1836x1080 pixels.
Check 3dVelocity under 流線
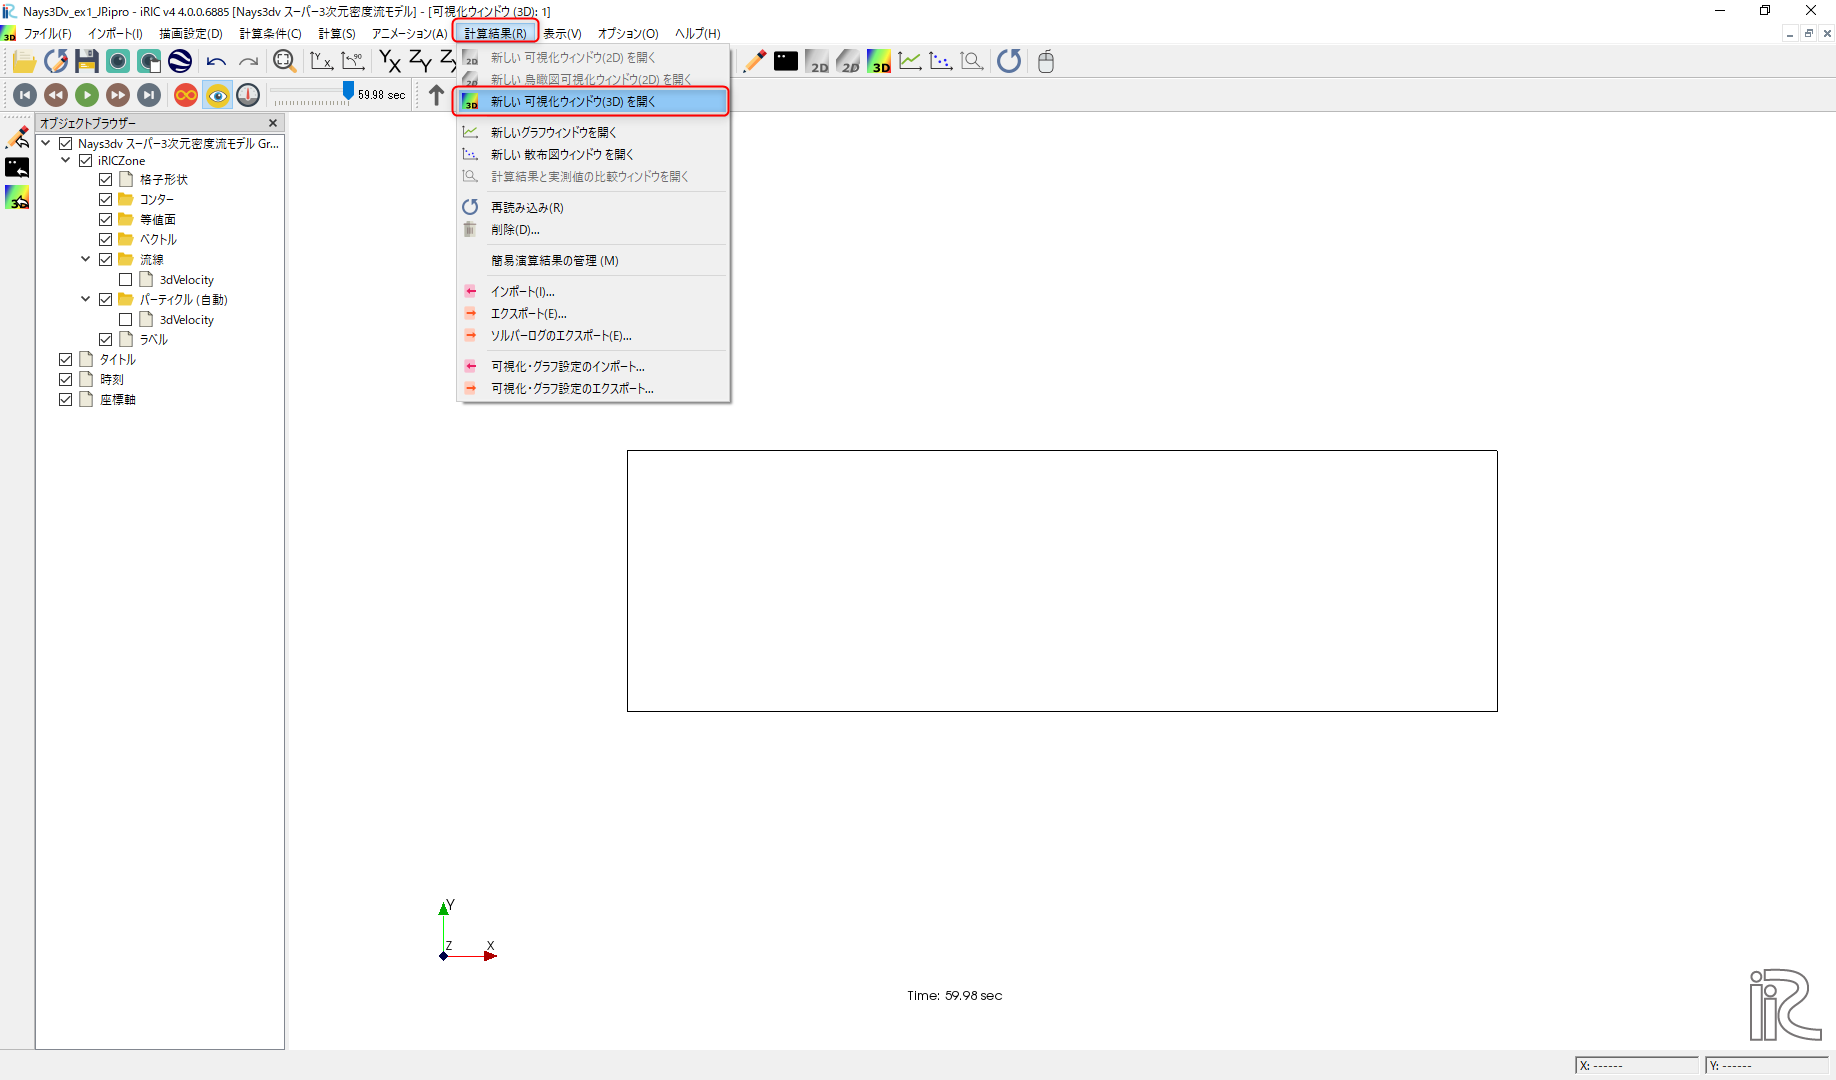(x=126, y=280)
